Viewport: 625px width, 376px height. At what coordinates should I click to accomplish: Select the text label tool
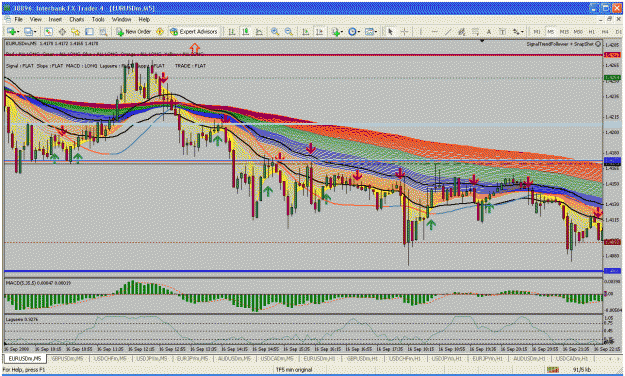(502, 31)
